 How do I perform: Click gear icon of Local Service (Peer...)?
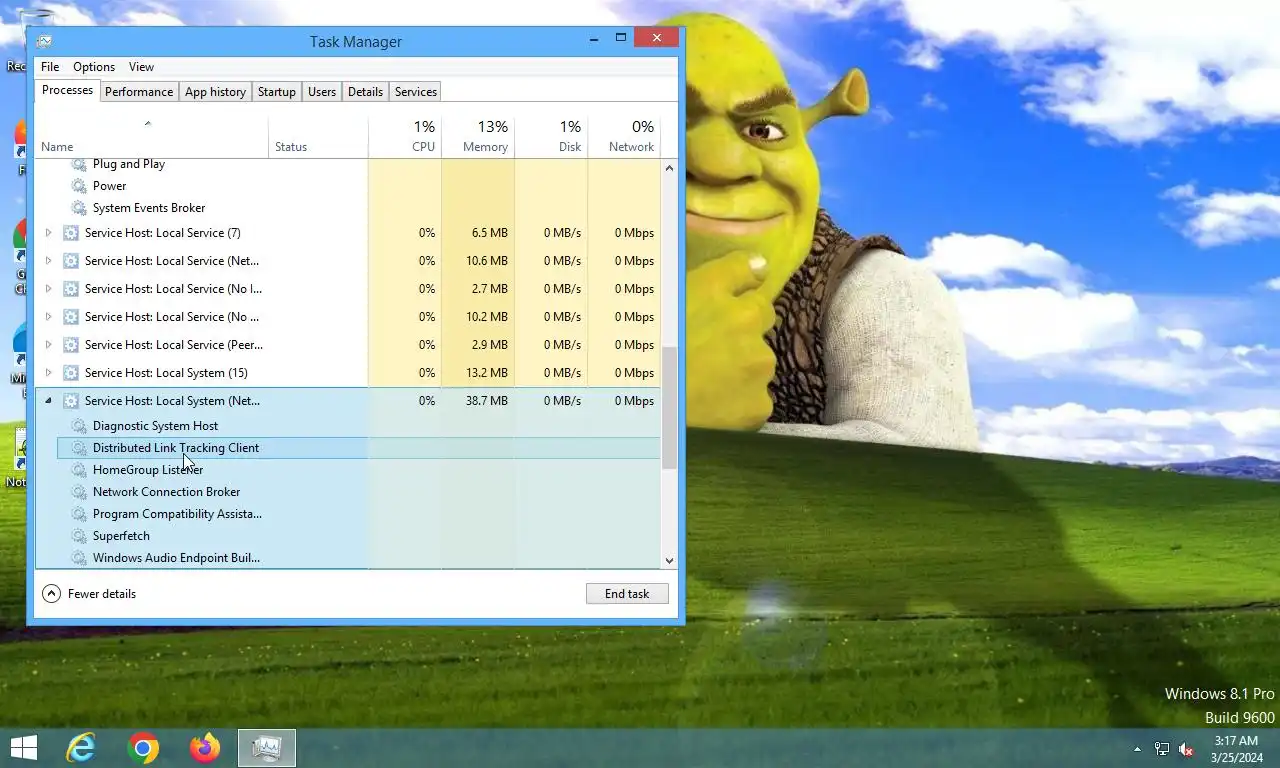(x=71, y=345)
